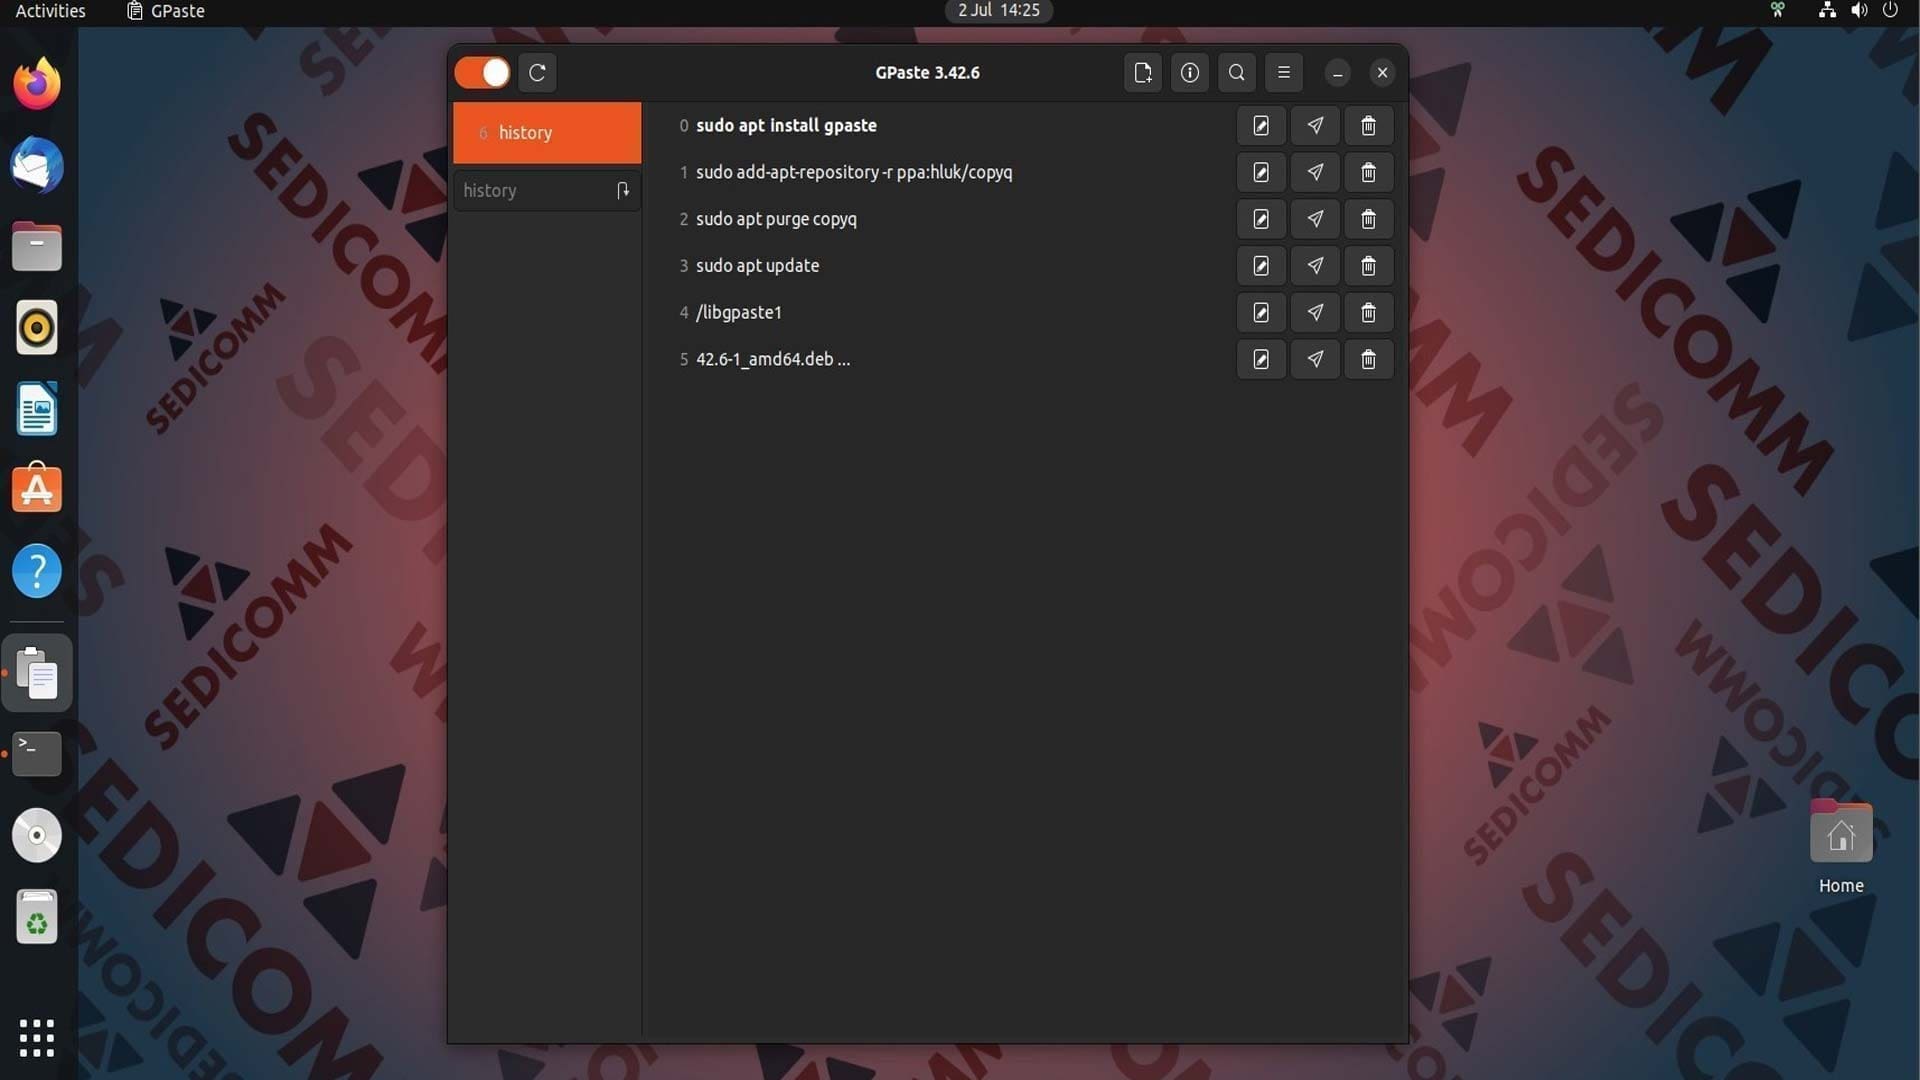The height and width of the screenshot is (1080, 1920).
Task: Open the clock and calendar '2 Jul 14:25'
Action: click(x=998, y=11)
